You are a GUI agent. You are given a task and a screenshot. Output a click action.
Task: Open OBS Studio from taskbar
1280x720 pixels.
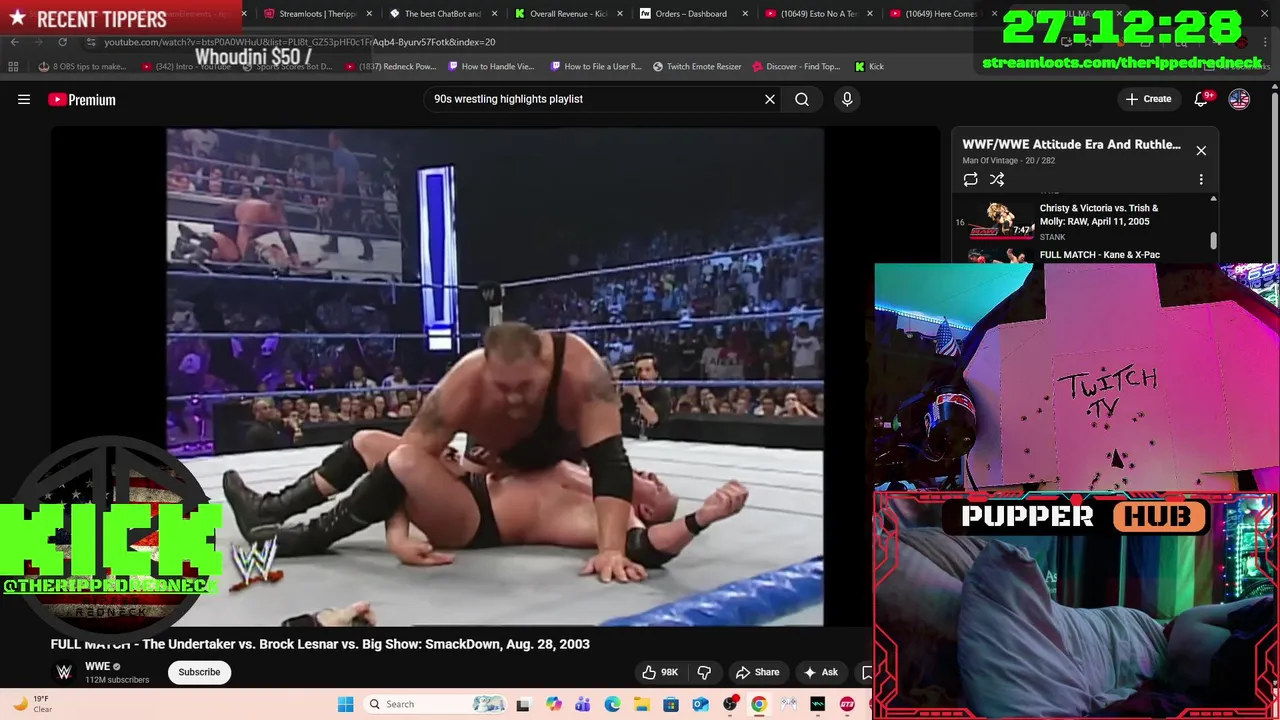pos(730,704)
